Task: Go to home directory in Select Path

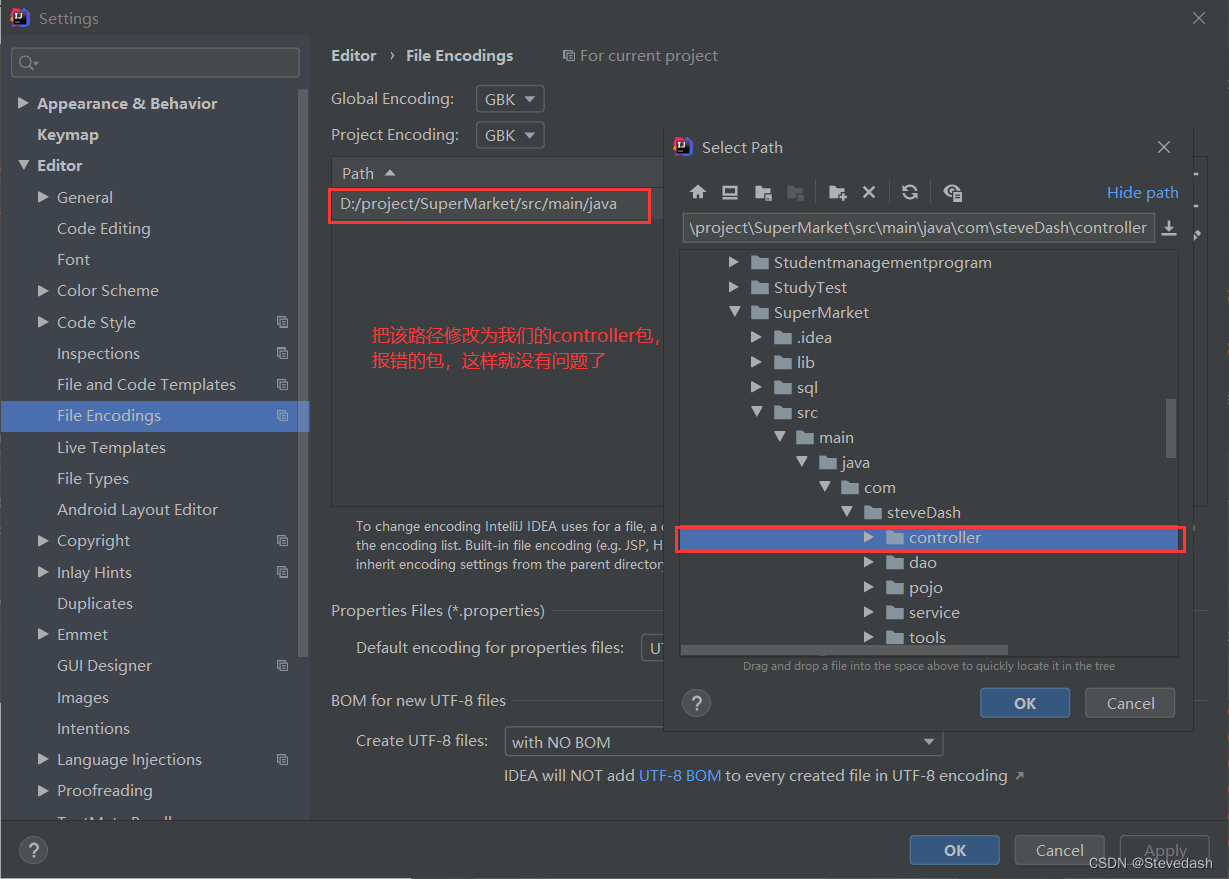Action: 698,192
